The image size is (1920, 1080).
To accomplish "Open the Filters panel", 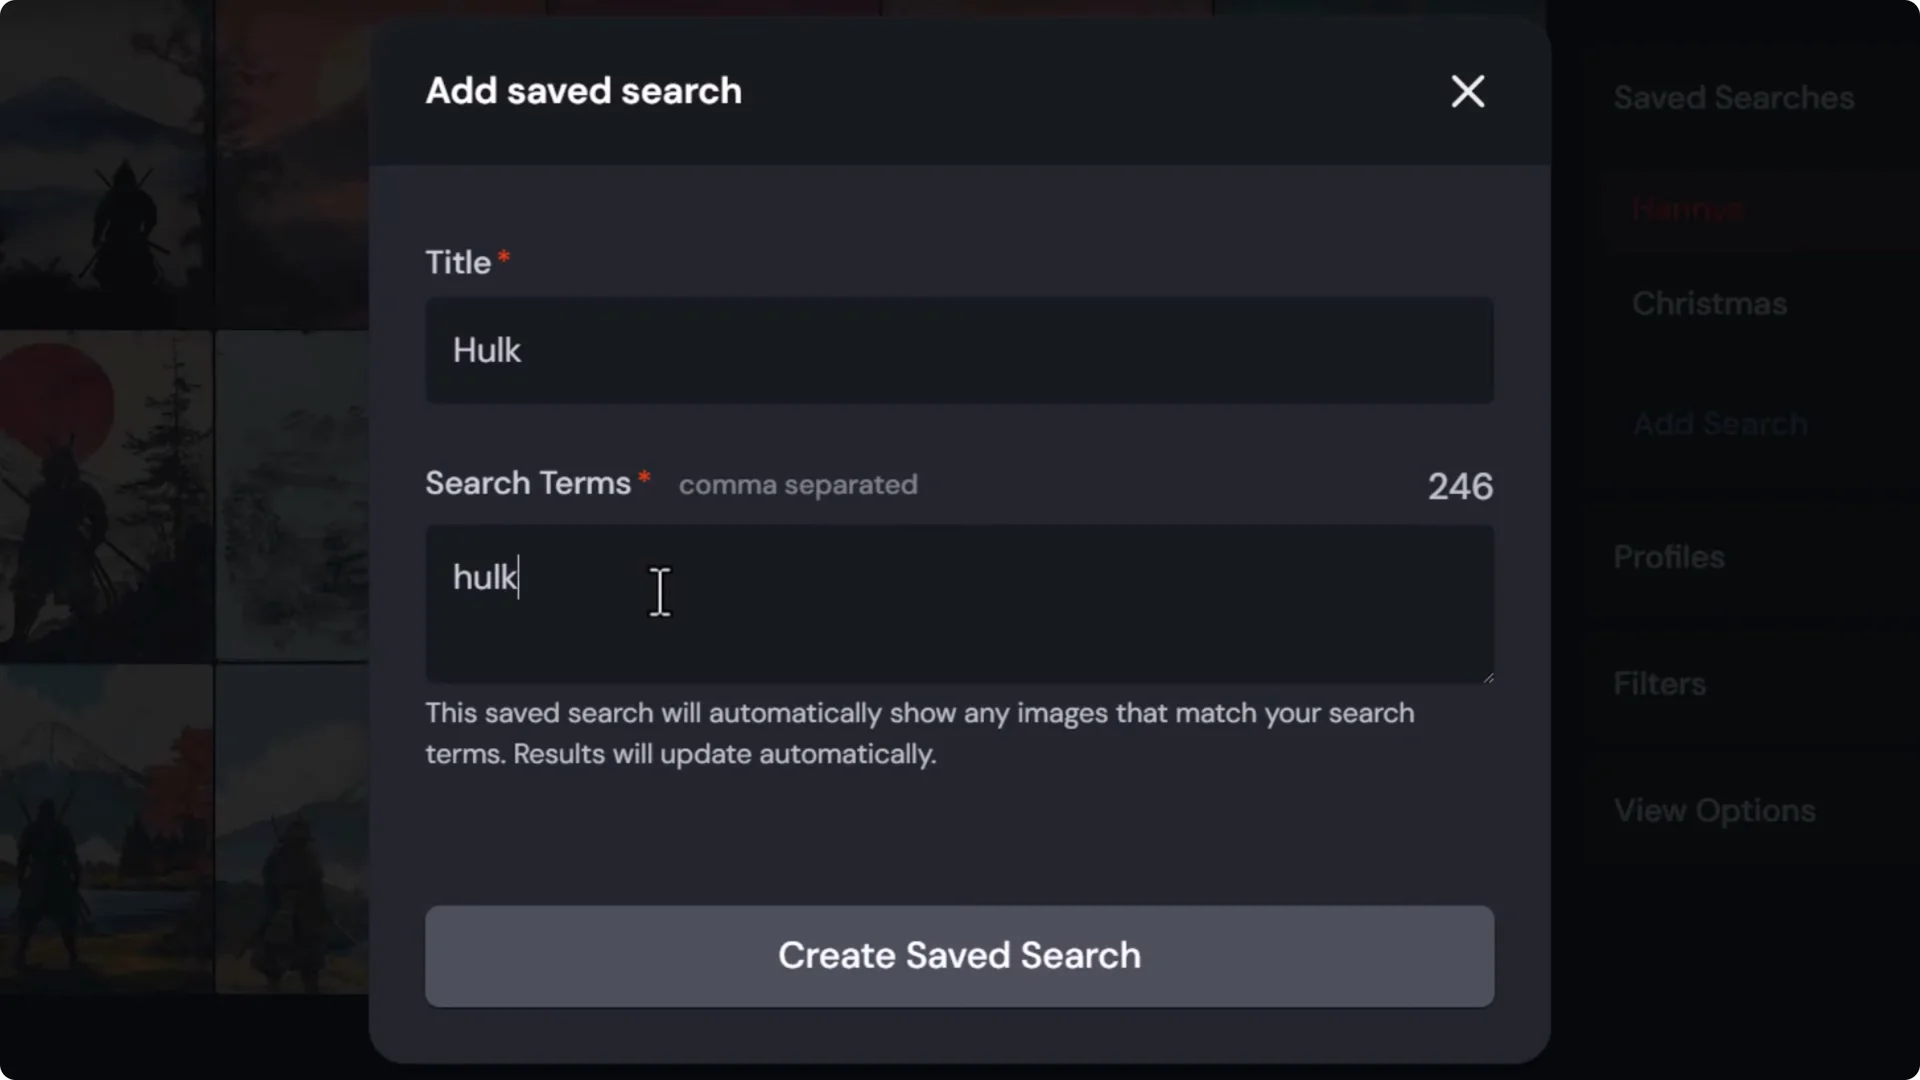I will (x=1659, y=683).
